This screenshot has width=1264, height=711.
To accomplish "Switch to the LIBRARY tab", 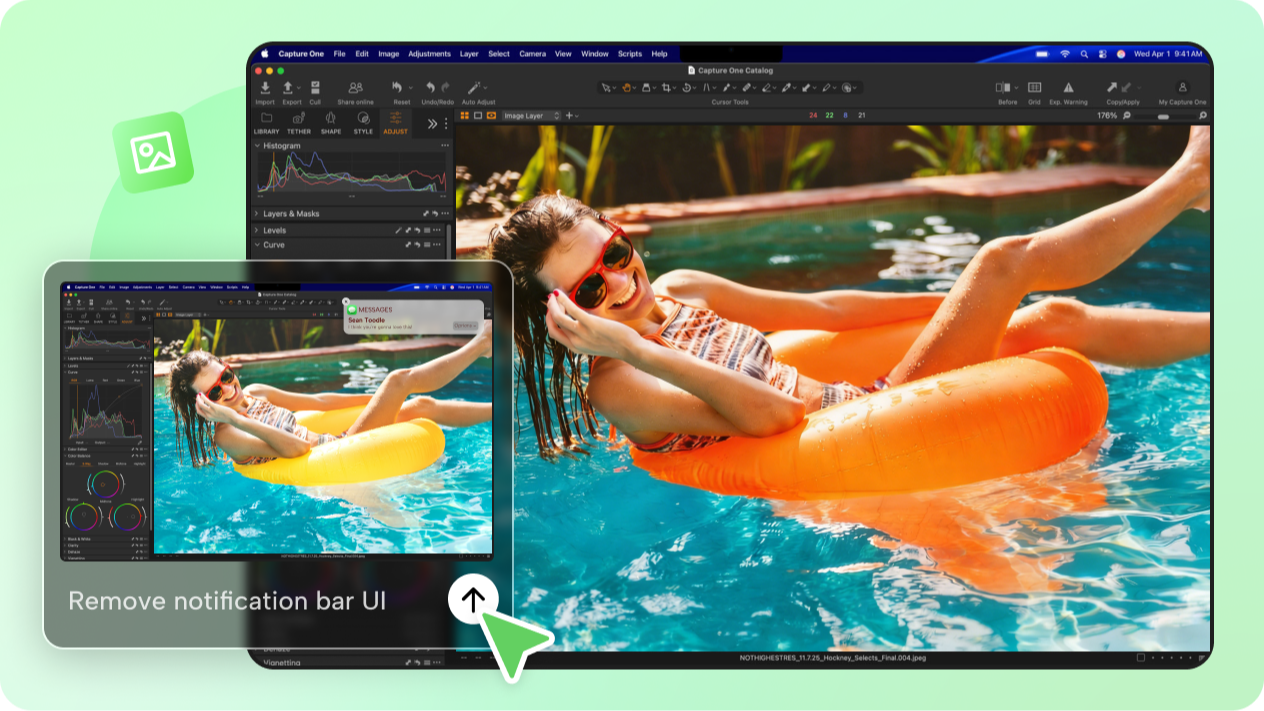I will [x=266, y=125].
